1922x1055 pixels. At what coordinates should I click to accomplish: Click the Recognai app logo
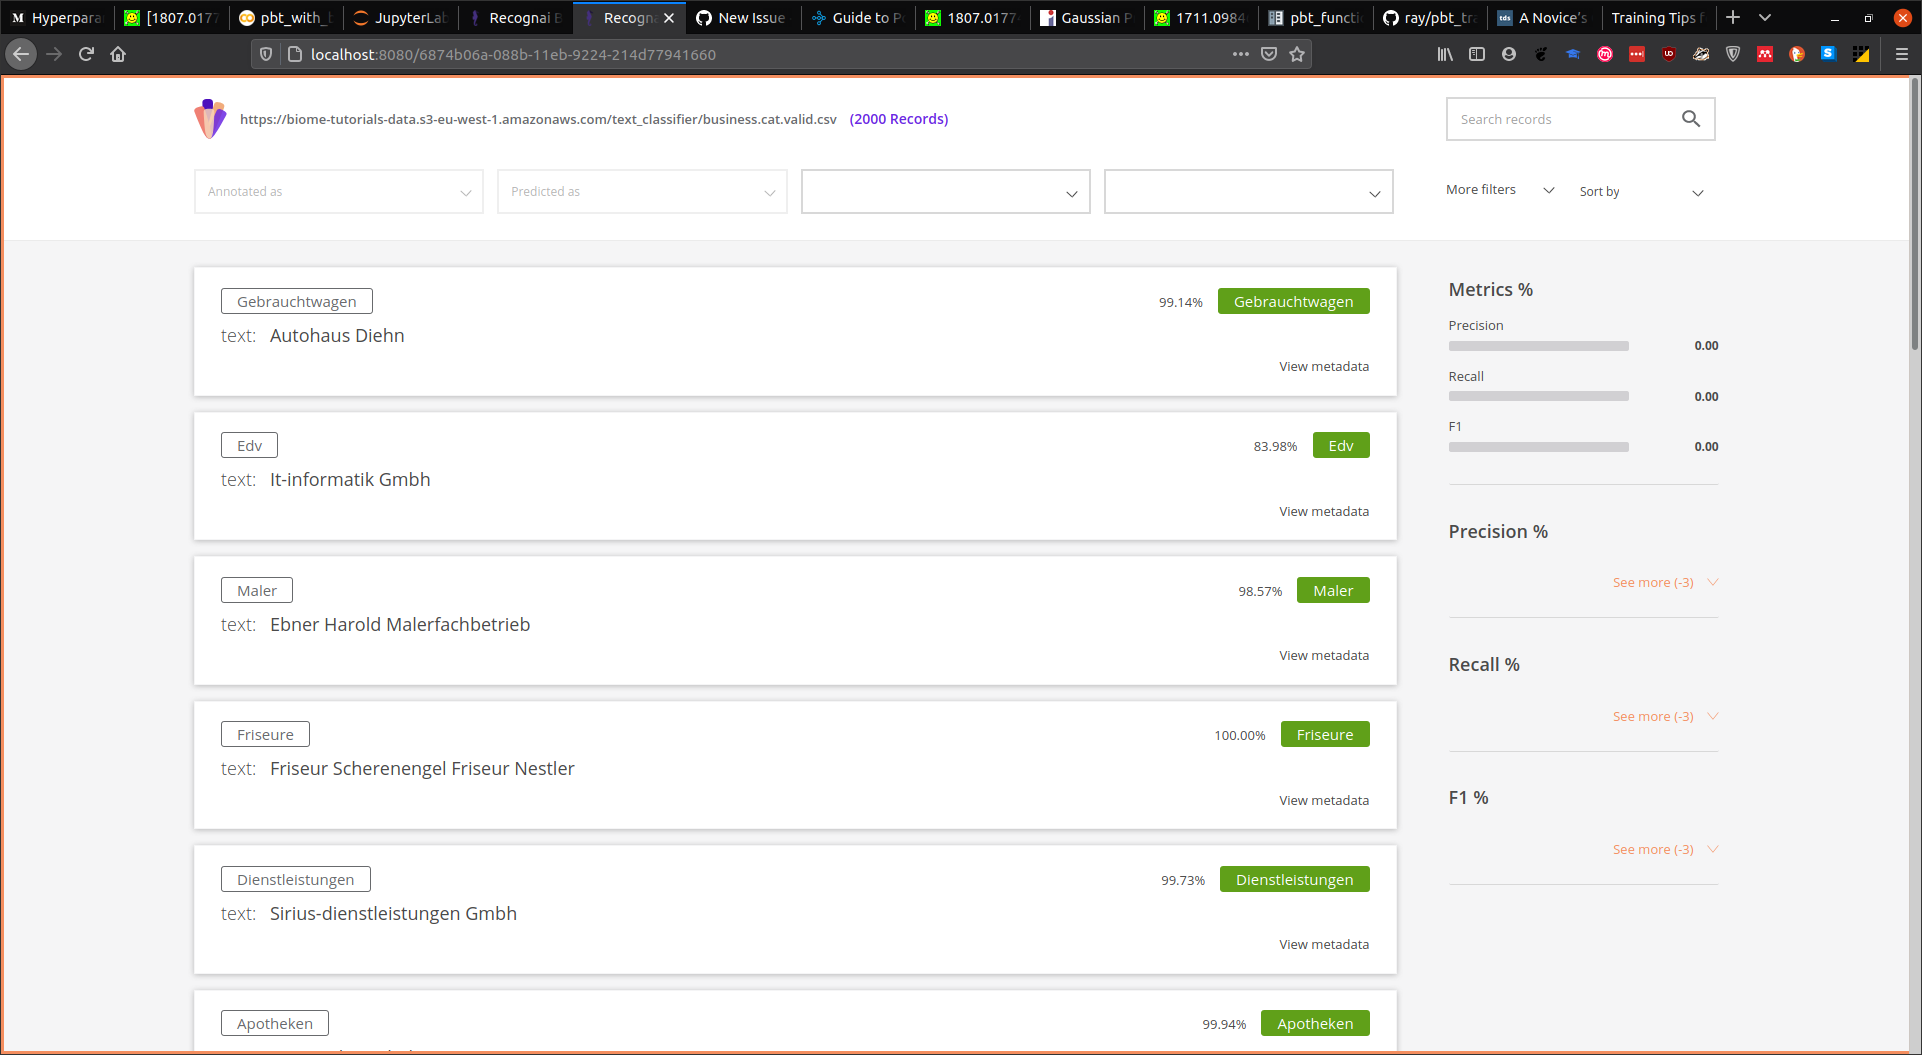[x=210, y=118]
